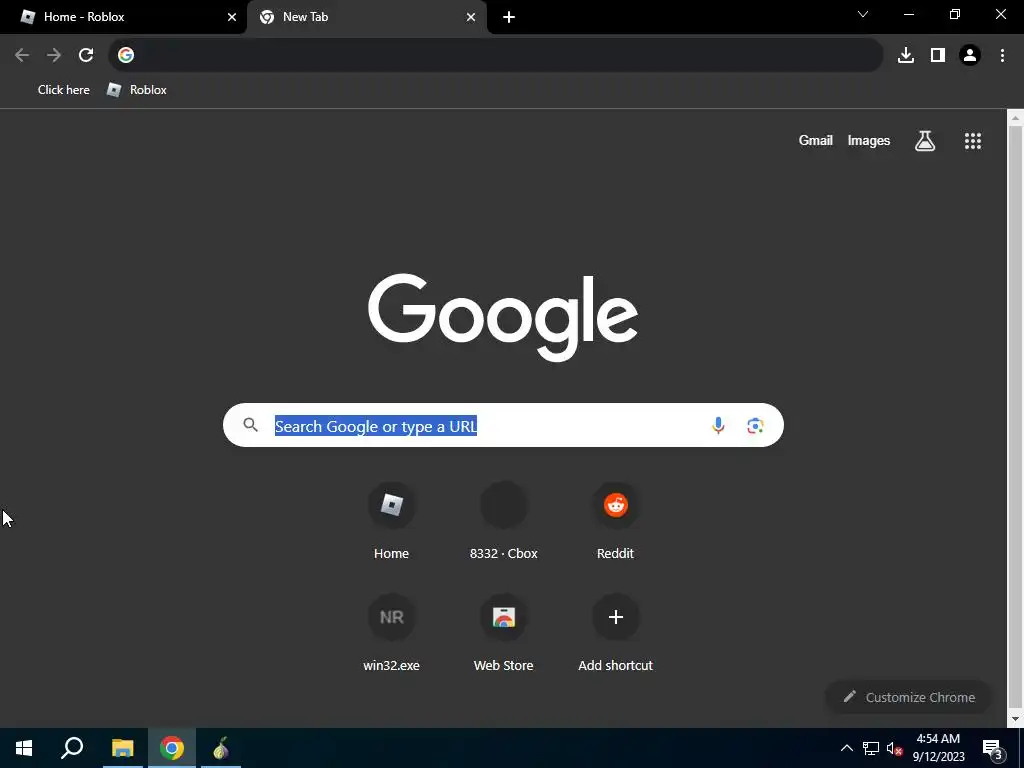1024x768 pixels.
Task: Click the Chrome taskbar icon
Action: click(x=172, y=748)
